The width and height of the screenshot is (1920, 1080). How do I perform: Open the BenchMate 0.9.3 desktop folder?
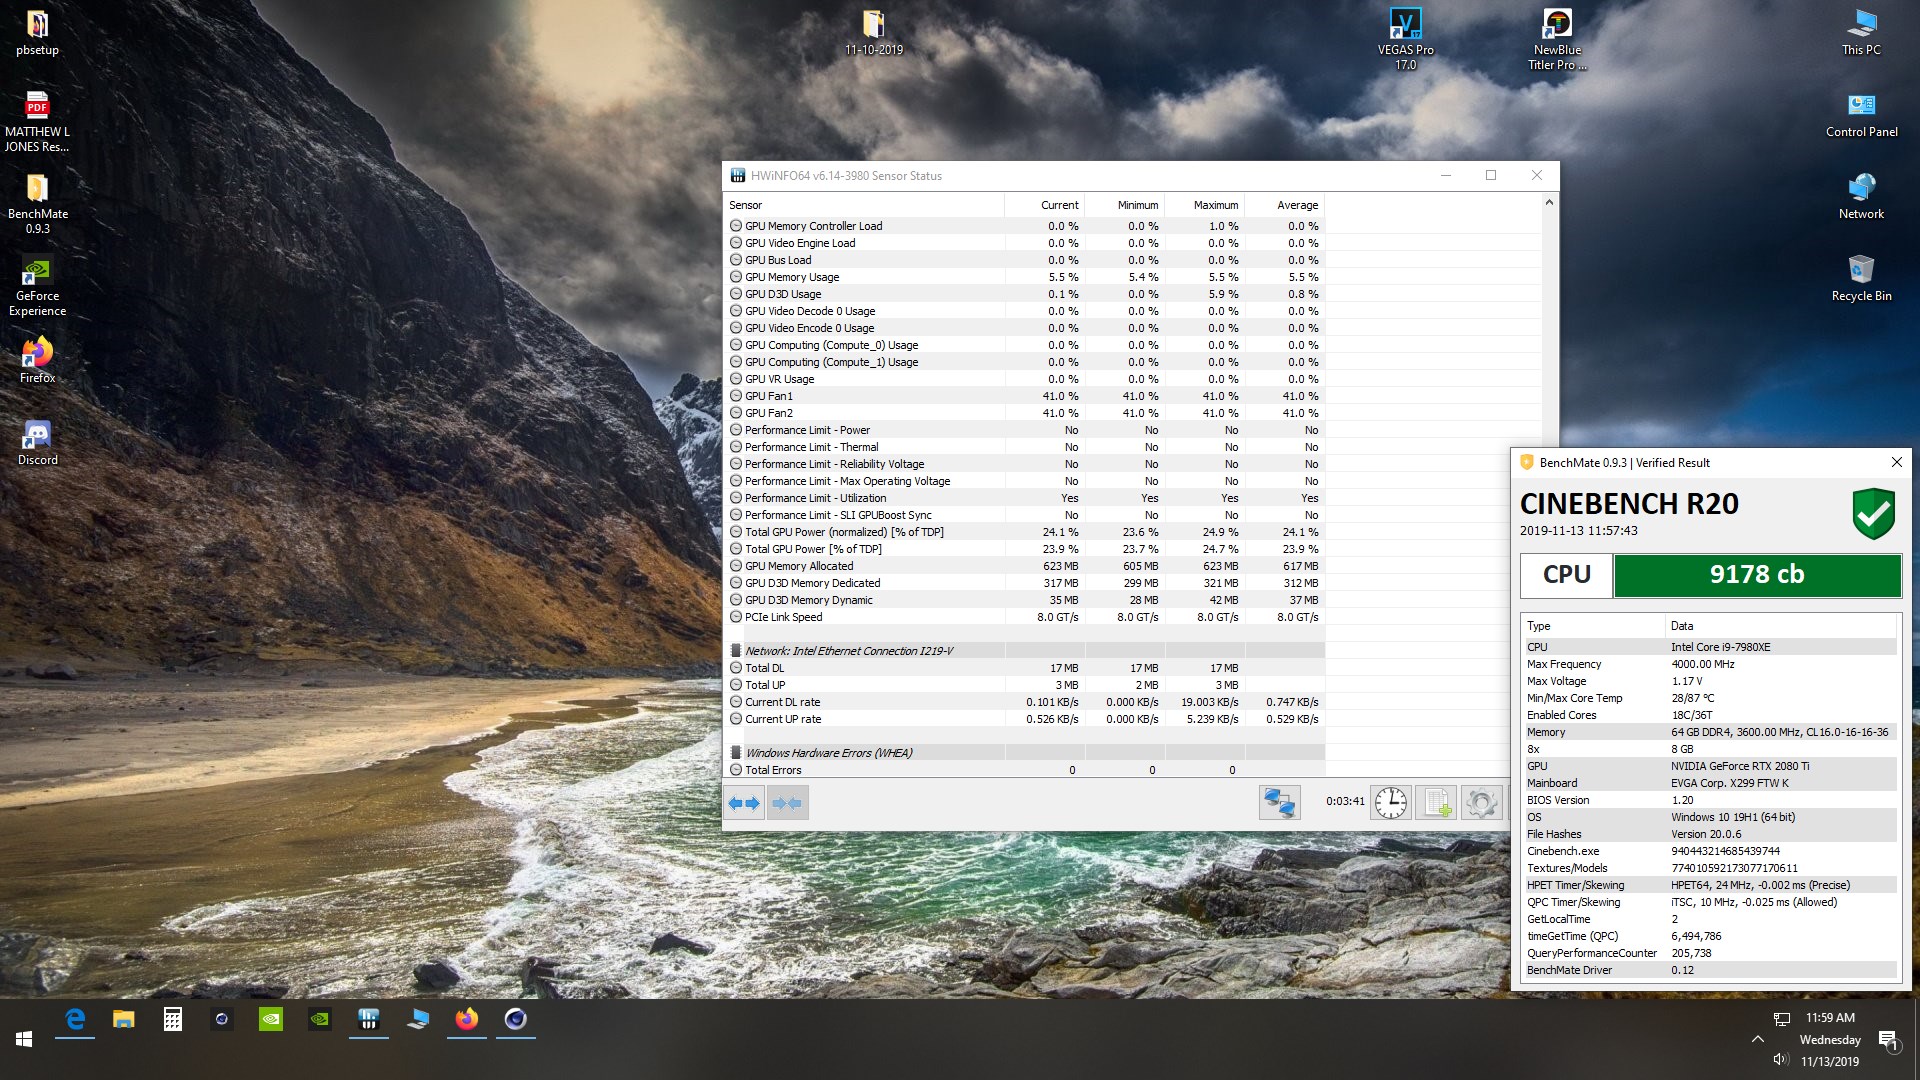pos(37,204)
